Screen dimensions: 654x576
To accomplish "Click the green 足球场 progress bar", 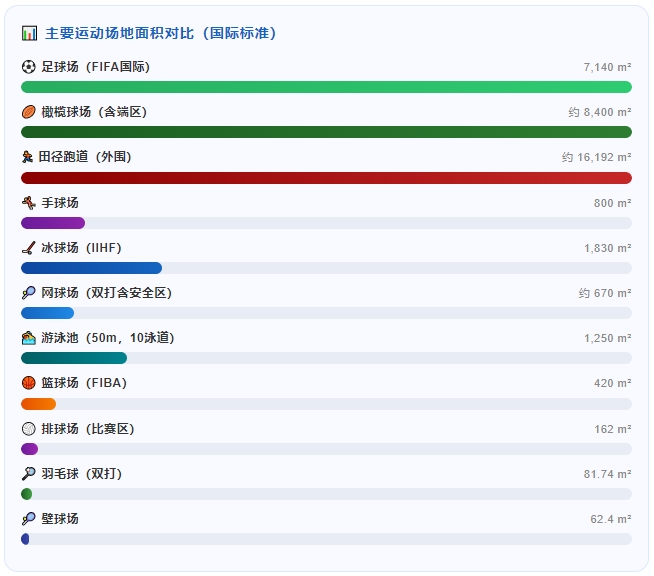I will [x=326, y=87].
